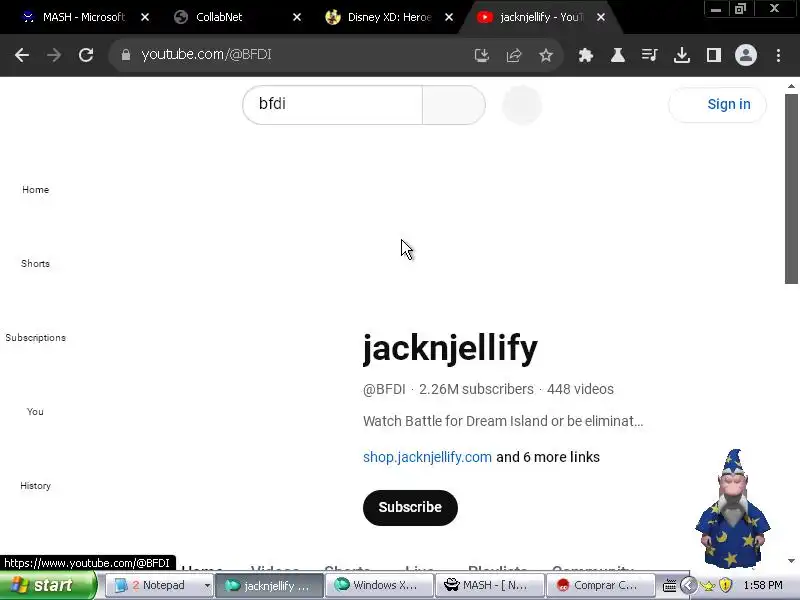Click the browser forward arrow
Screen dimensions: 800x600
pyautogui.click(x=54, y=55)
